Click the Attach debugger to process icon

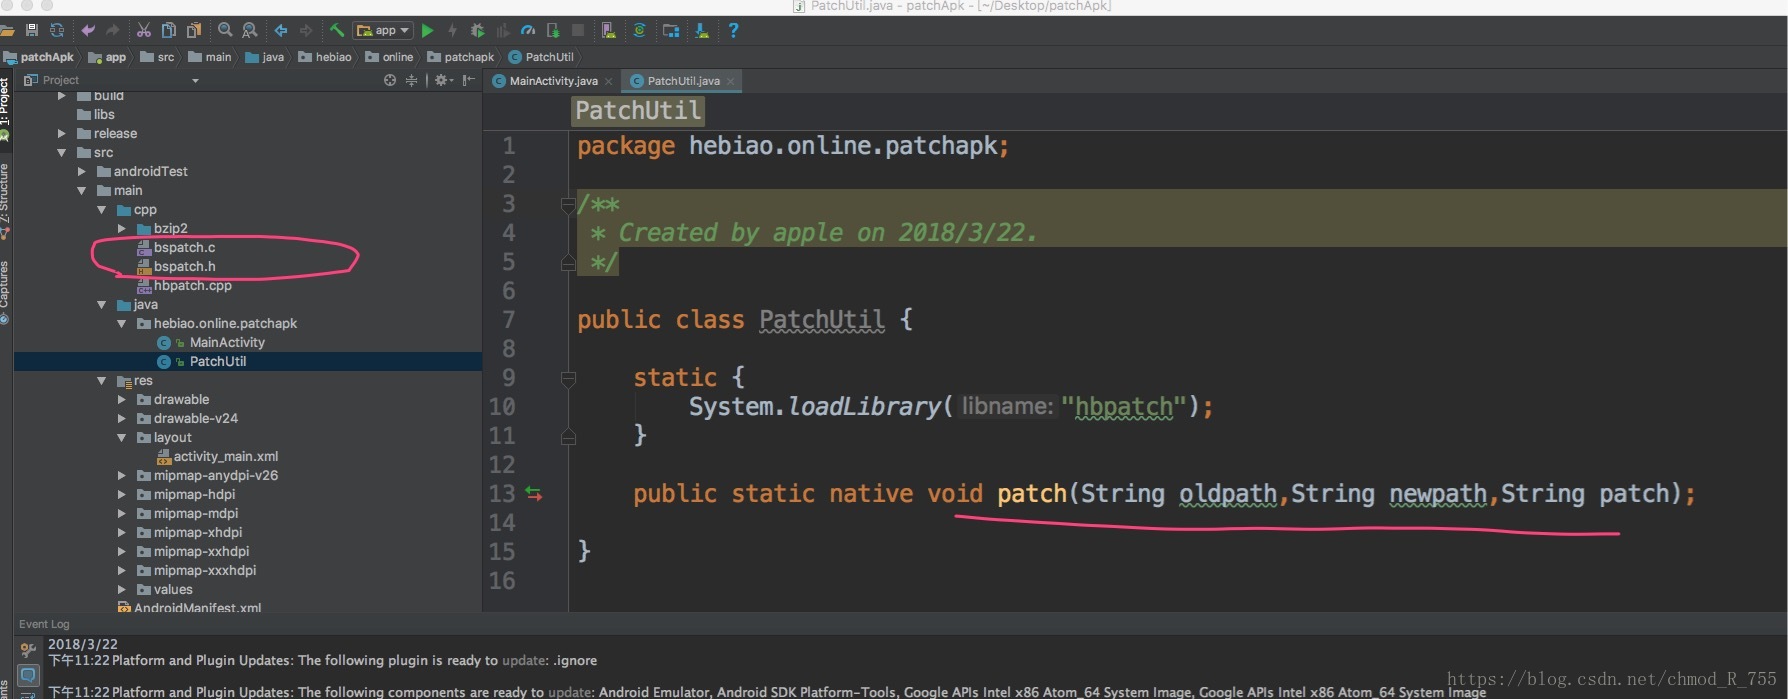coord(553,30)
